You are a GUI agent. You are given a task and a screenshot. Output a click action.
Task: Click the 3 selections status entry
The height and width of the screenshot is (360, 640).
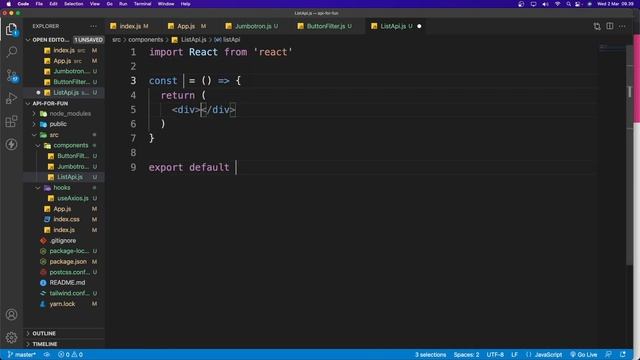pyautogui.click(x=430, y=355)
